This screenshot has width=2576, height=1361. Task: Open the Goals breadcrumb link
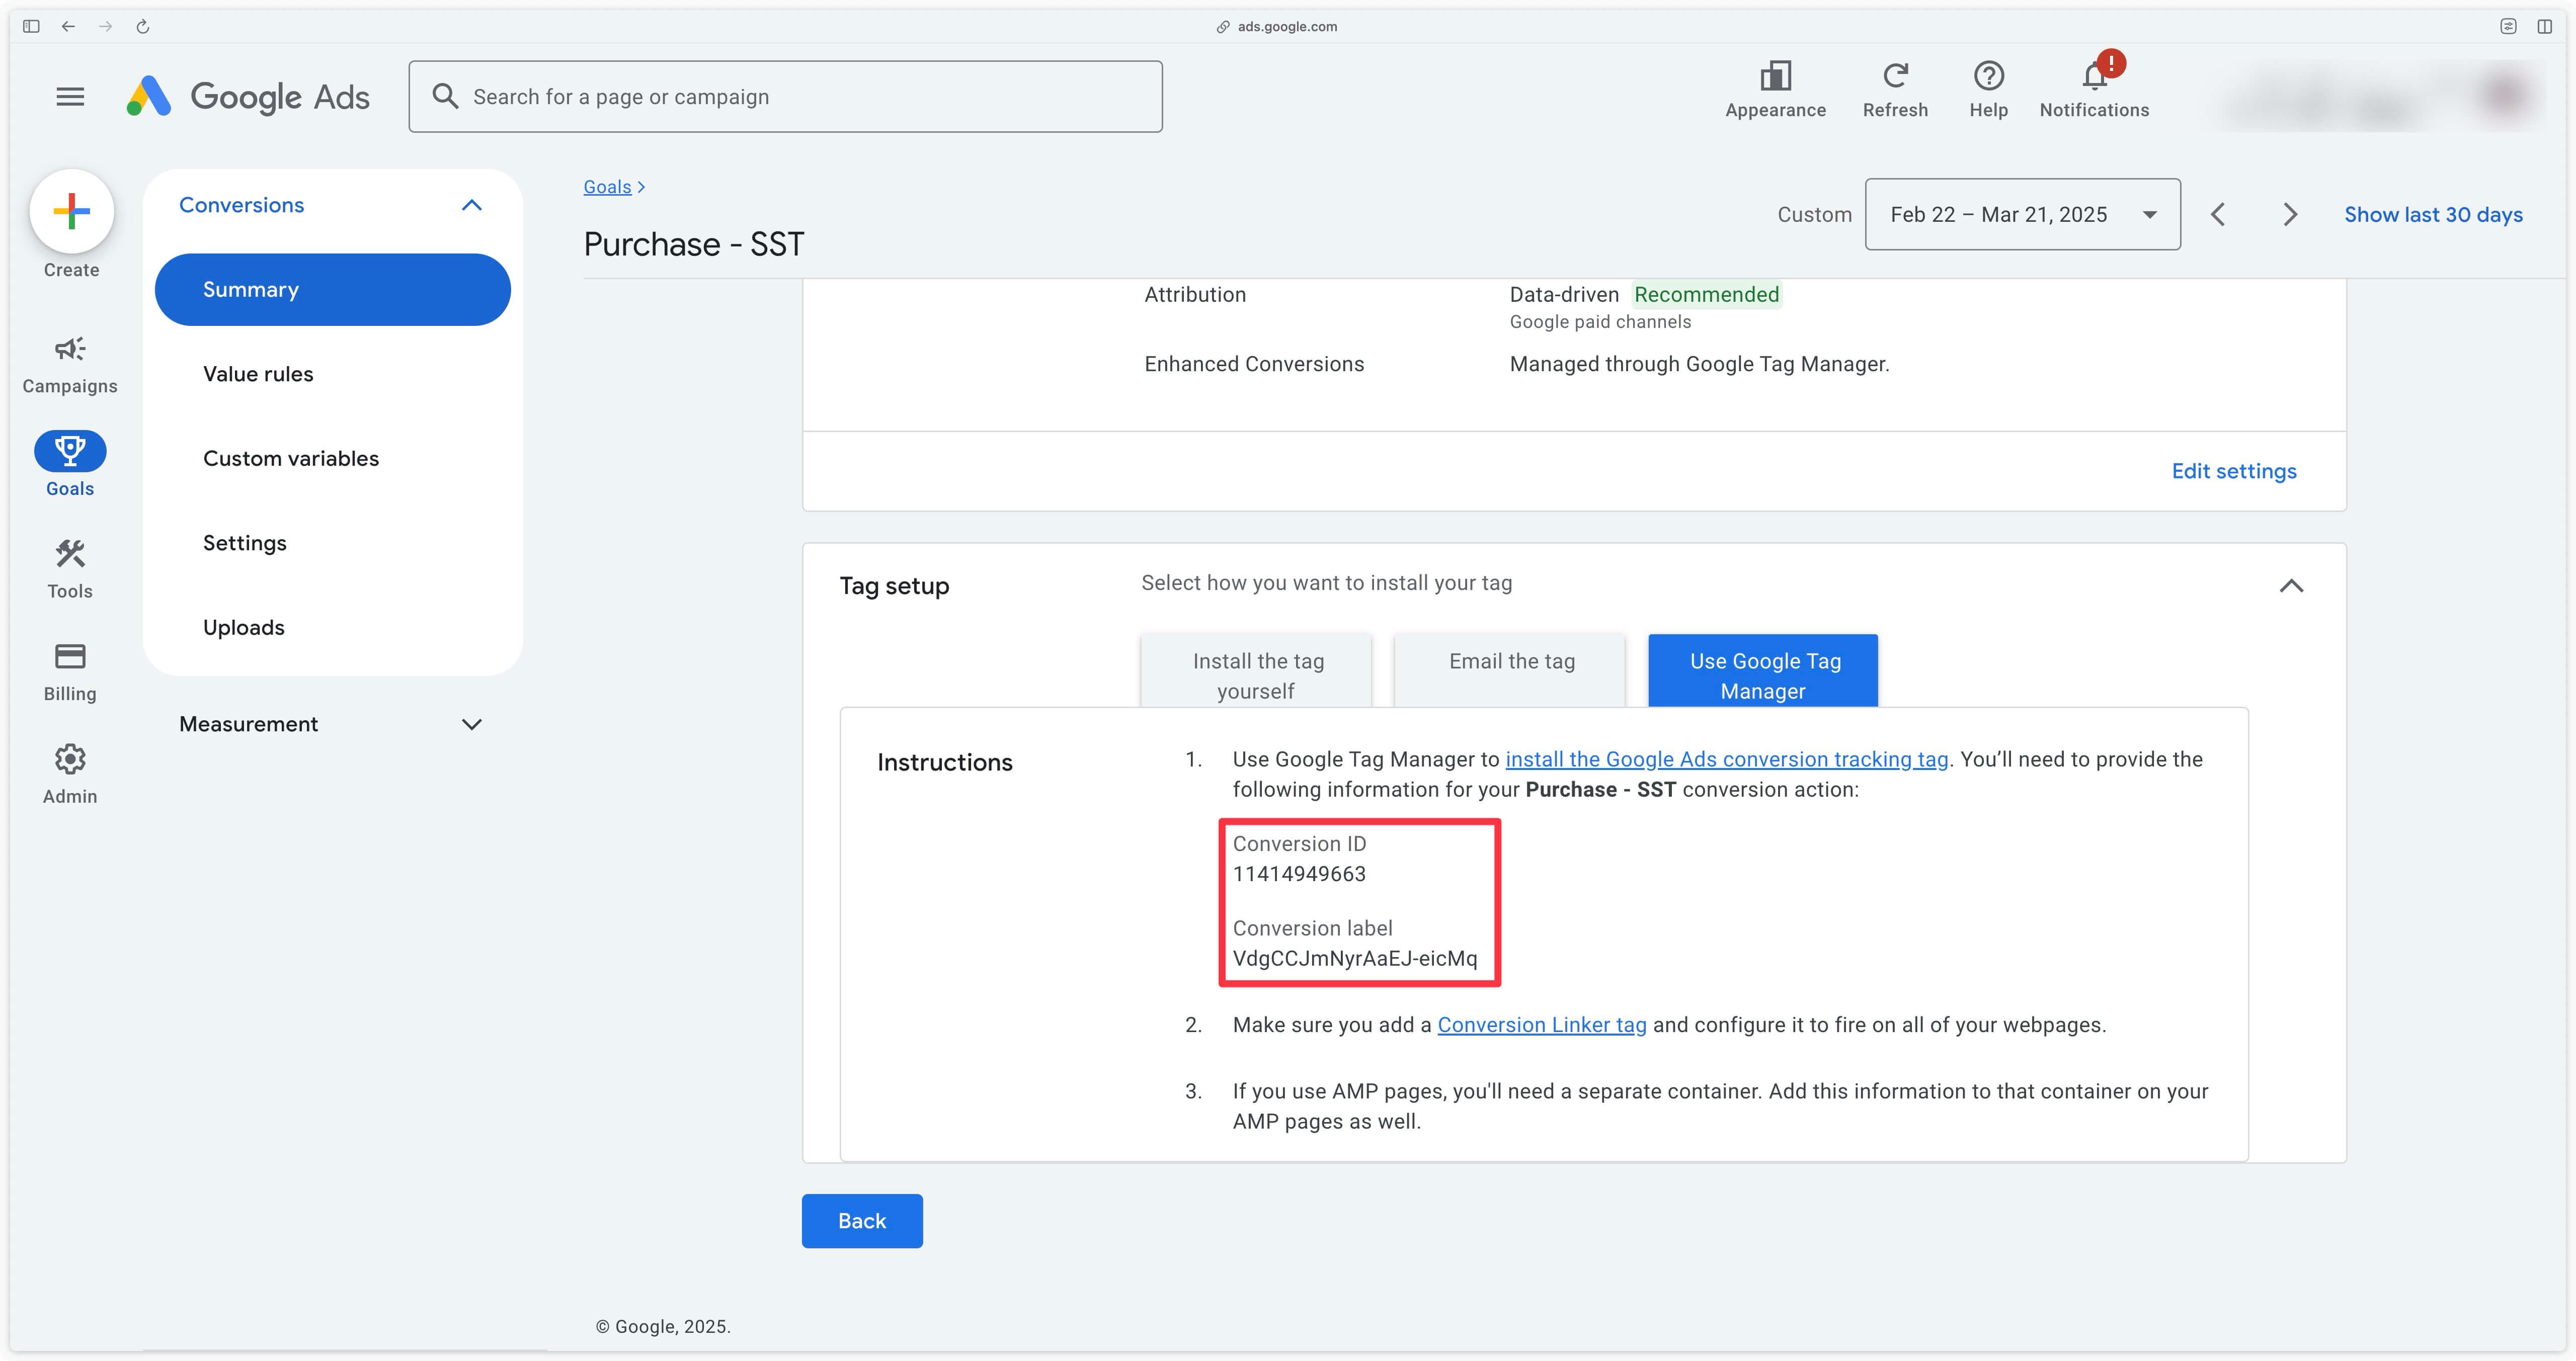(x=607, y=187)
